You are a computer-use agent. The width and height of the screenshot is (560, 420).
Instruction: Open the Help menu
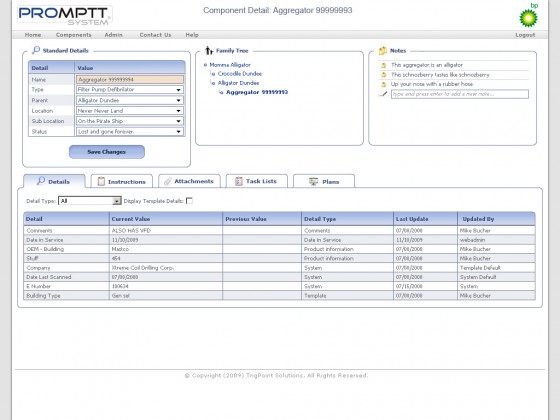192,35
